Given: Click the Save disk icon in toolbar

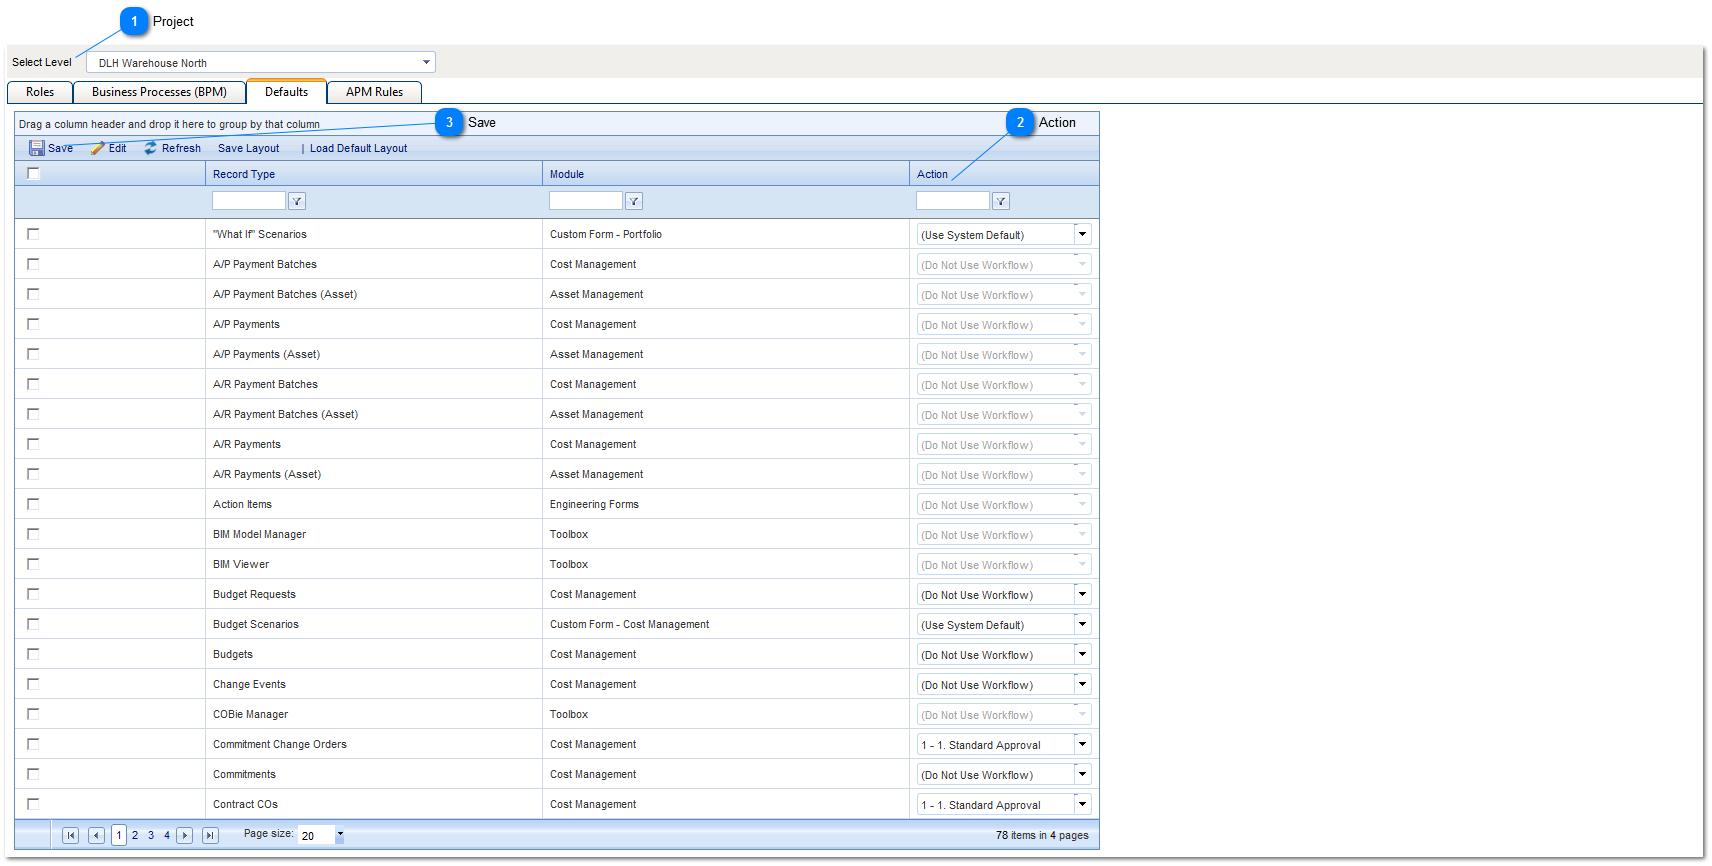Looking at the screenshot, I should coord(37,148).
